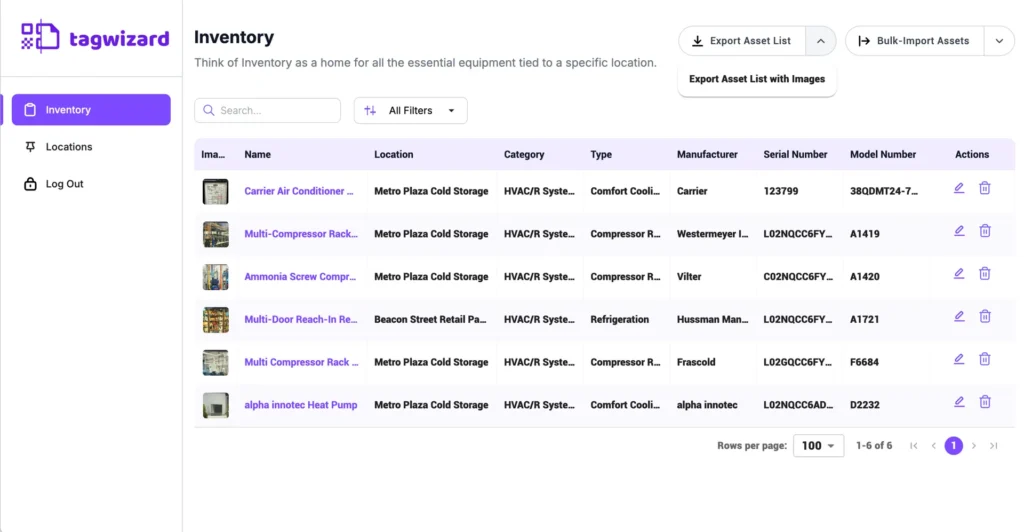This screenshot has height=532, width=1024.
Task: Open the Multi-Door Reach-In Re... link
Action: pyautogui.click(x=300, y=319)
